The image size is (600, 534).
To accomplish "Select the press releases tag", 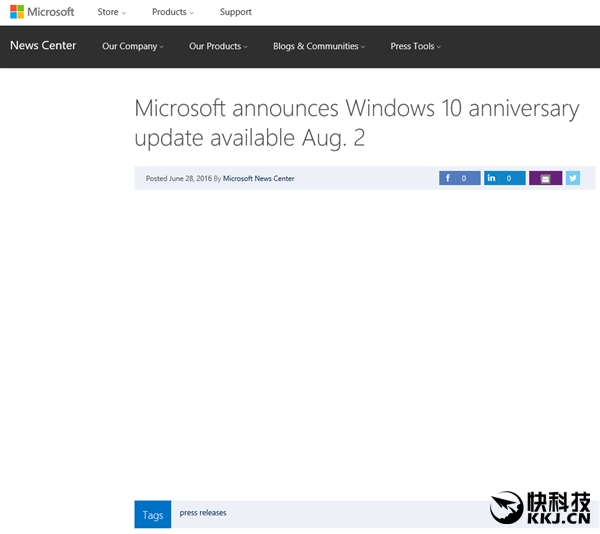I will pos(203,513).
